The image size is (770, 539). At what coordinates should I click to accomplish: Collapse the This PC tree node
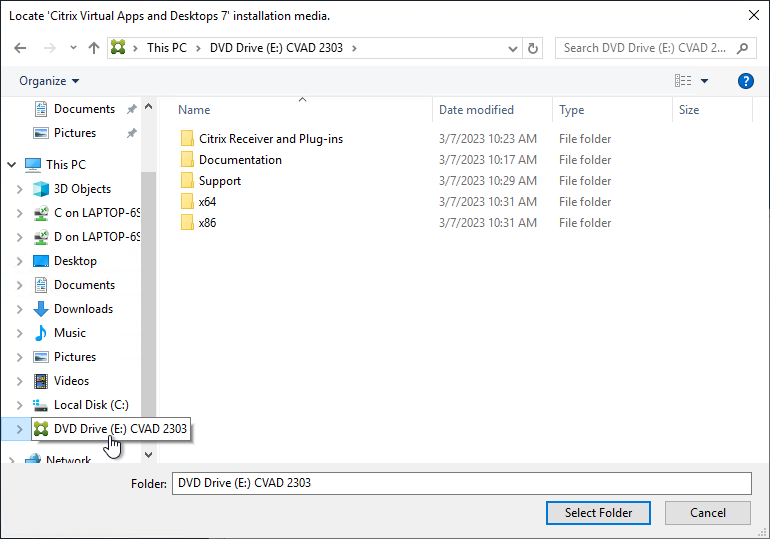pos(12,165)
